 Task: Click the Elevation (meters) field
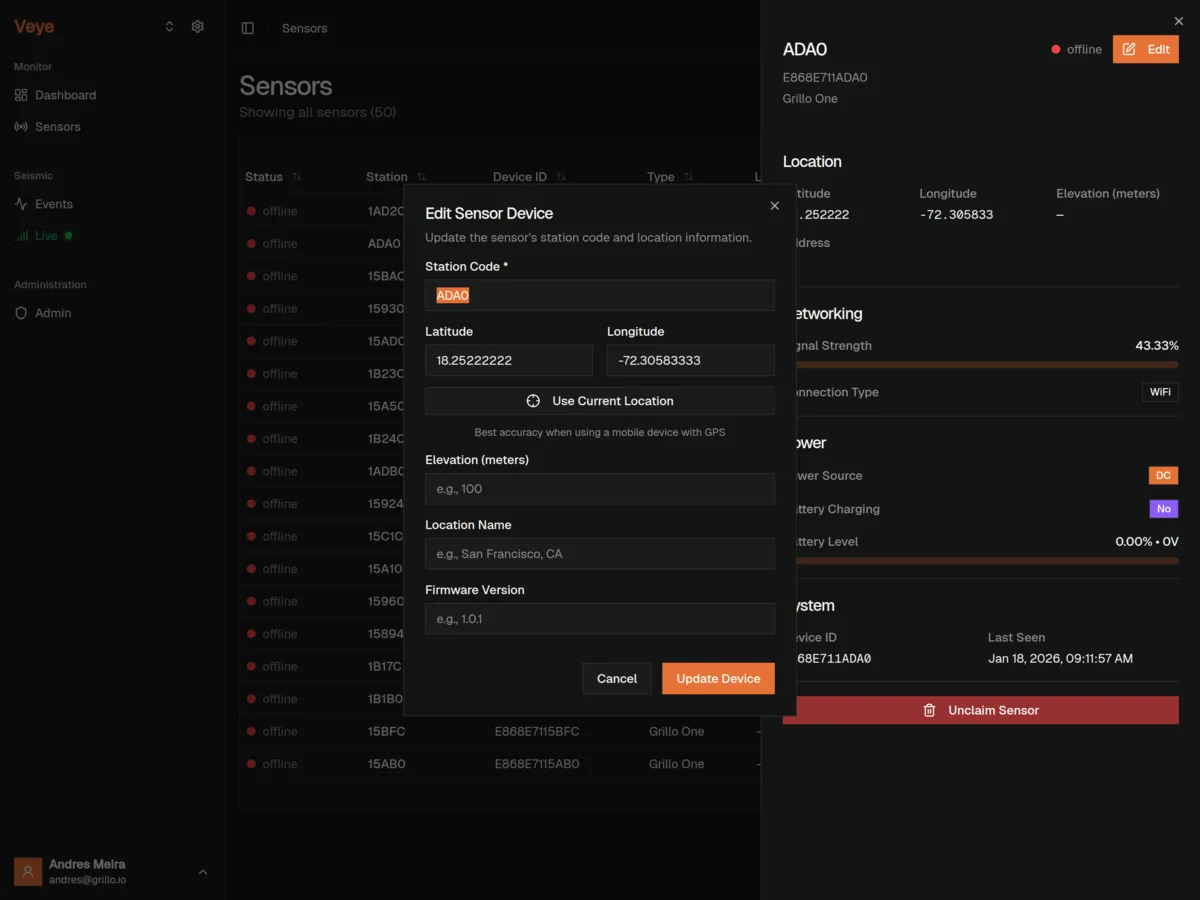(x=600, y=489)
